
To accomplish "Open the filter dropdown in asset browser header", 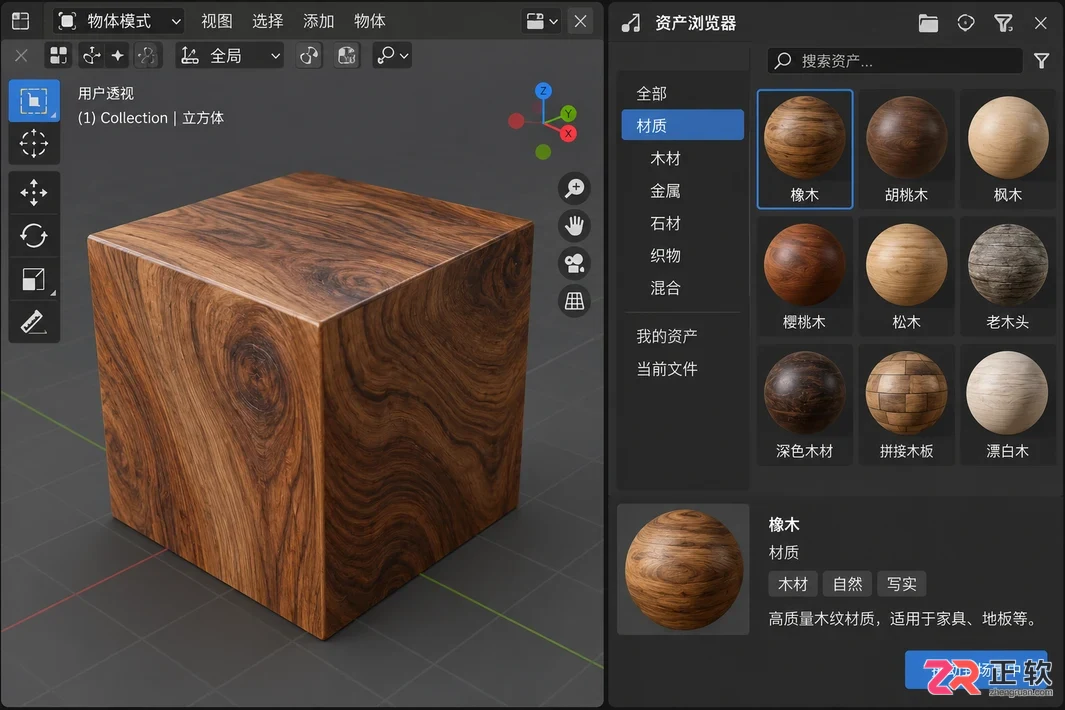I will pos(1003,23).
